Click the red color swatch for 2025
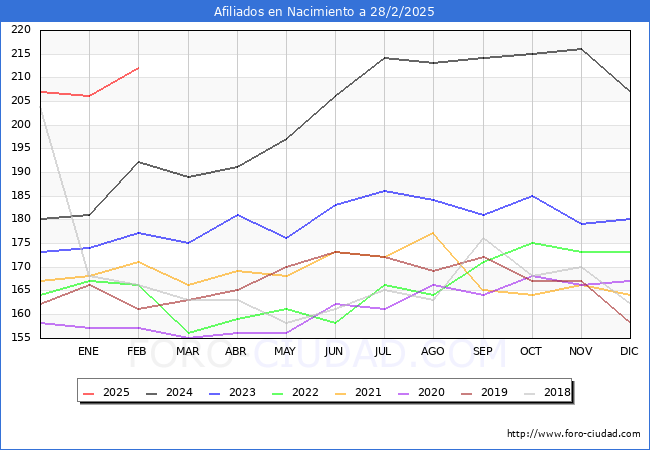The image size is (650, 450). point(89,393)
